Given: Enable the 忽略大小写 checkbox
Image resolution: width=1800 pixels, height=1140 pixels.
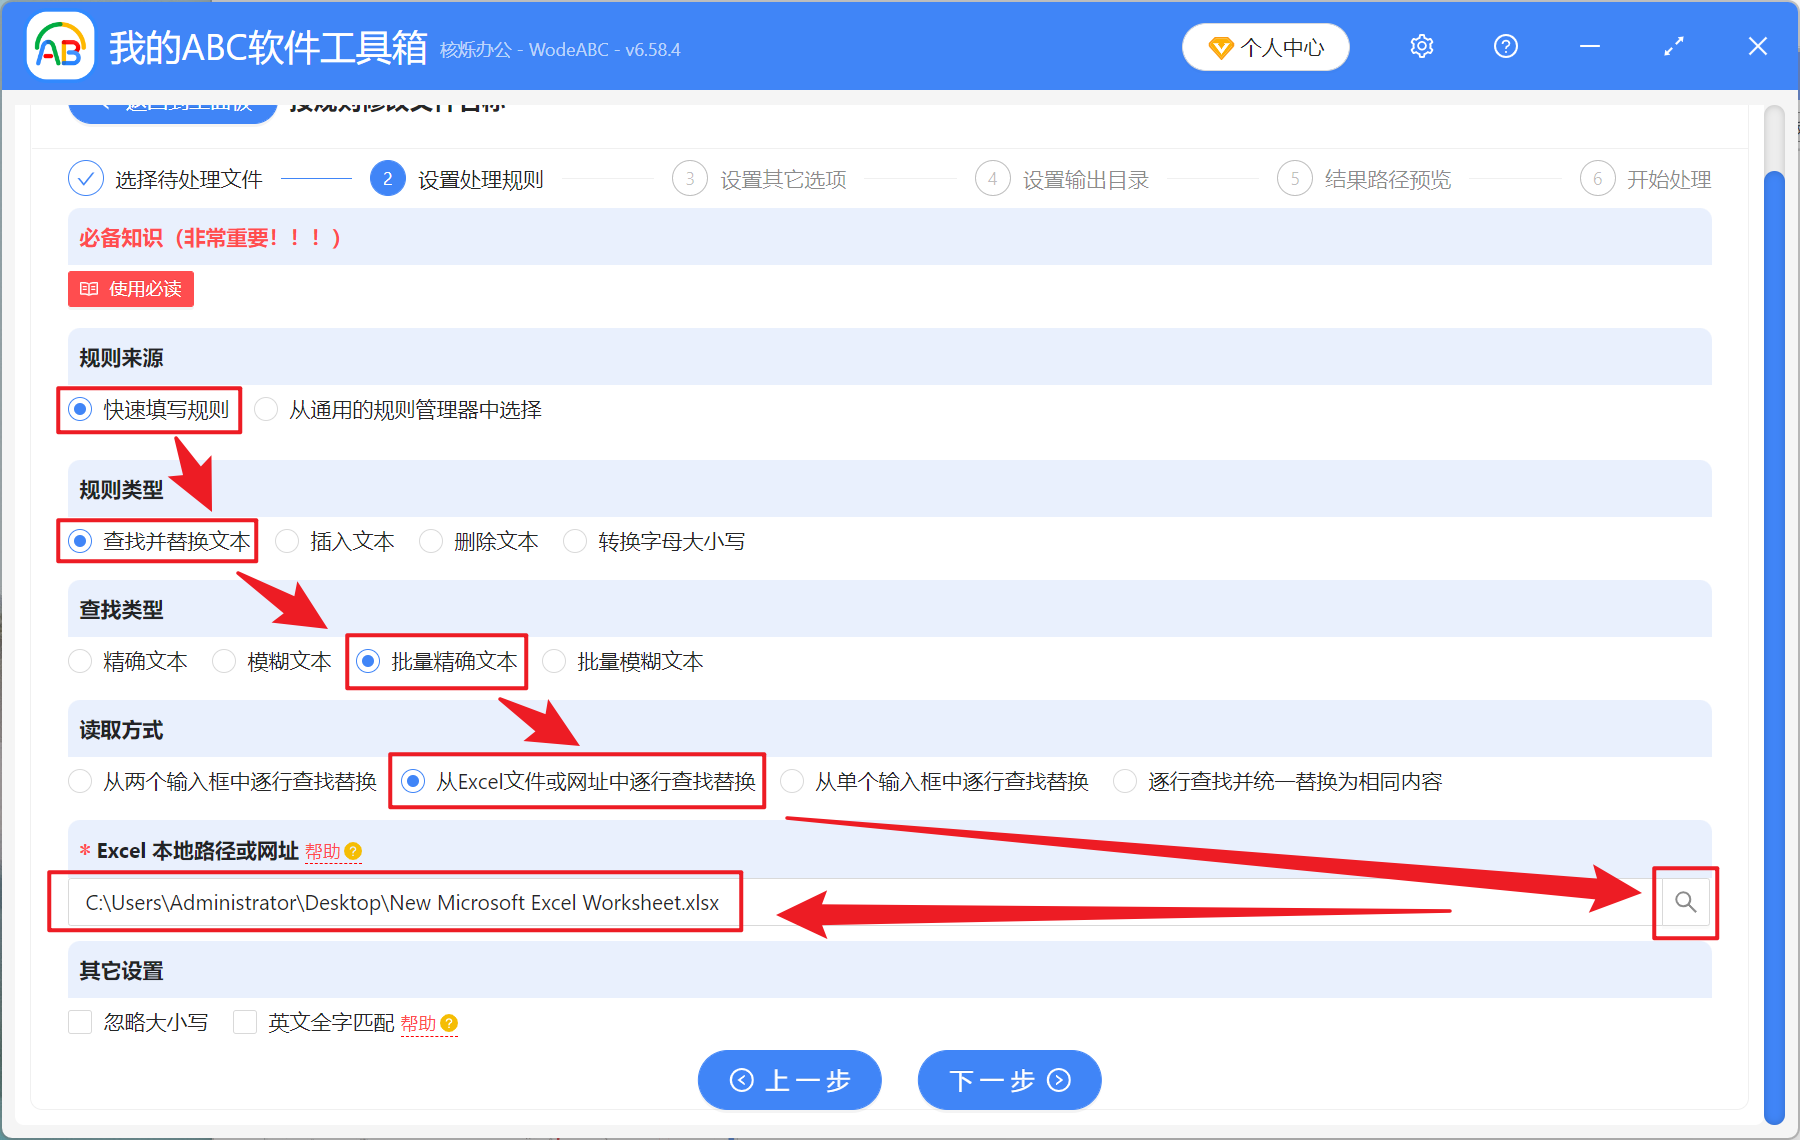Looking at the screenshot, I should (x=80, y=1022).
